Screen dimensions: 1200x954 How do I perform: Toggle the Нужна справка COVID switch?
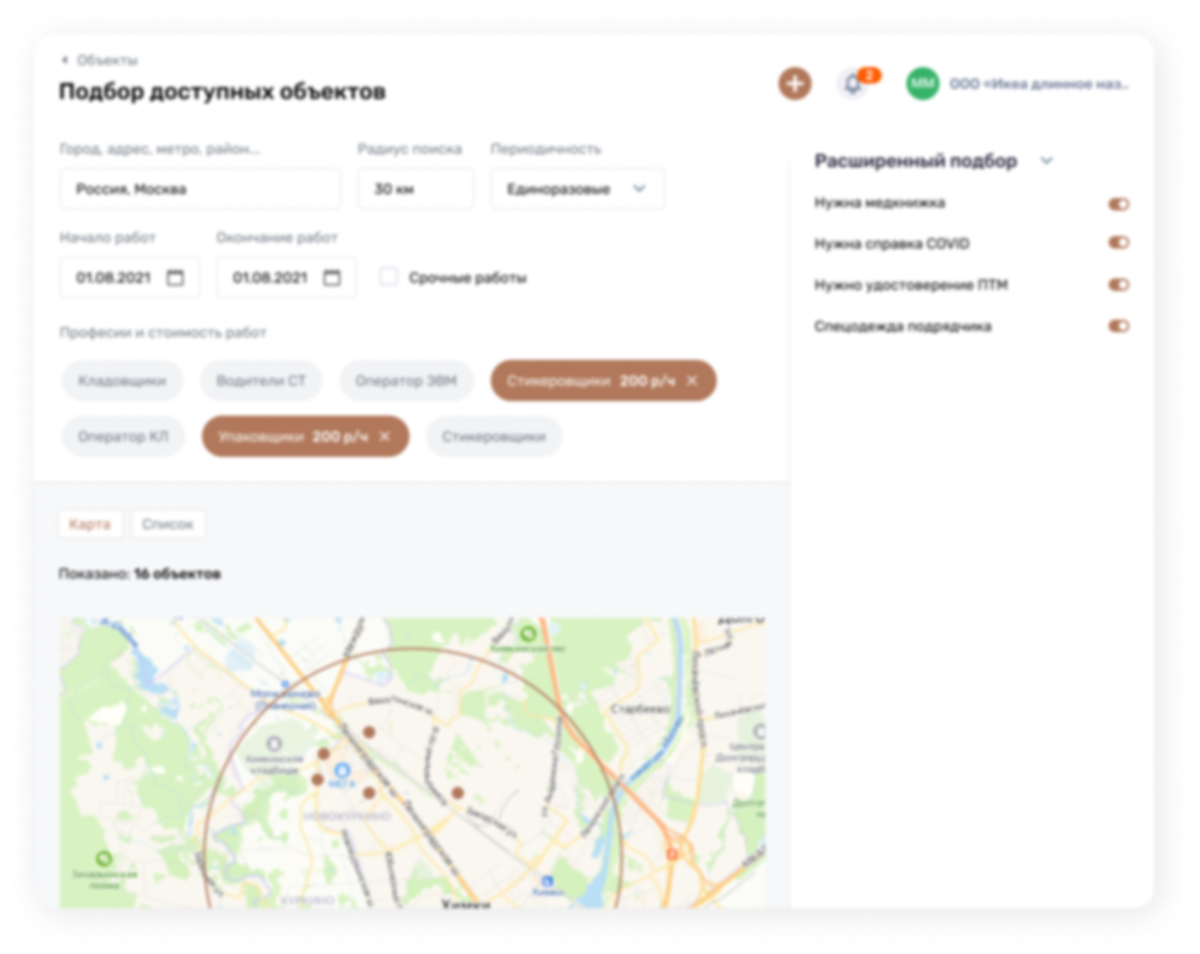1118,243
